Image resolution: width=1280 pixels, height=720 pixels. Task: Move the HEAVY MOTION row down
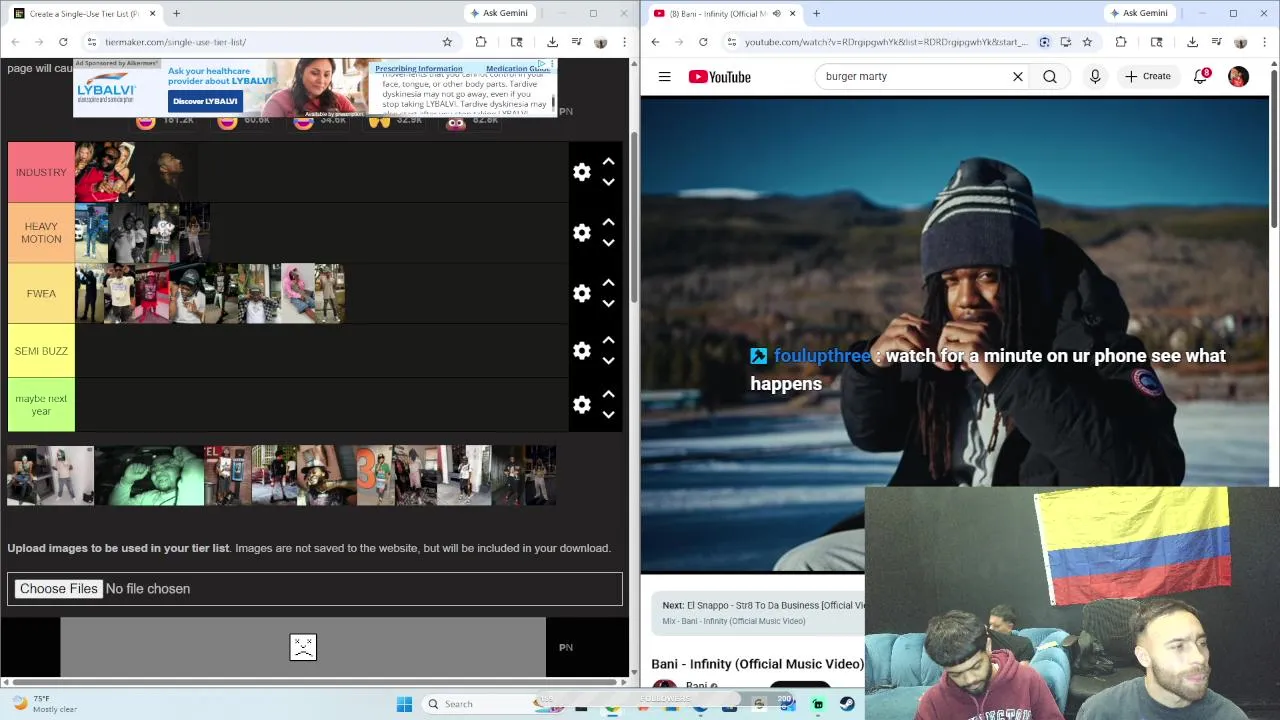pos(608,243)
